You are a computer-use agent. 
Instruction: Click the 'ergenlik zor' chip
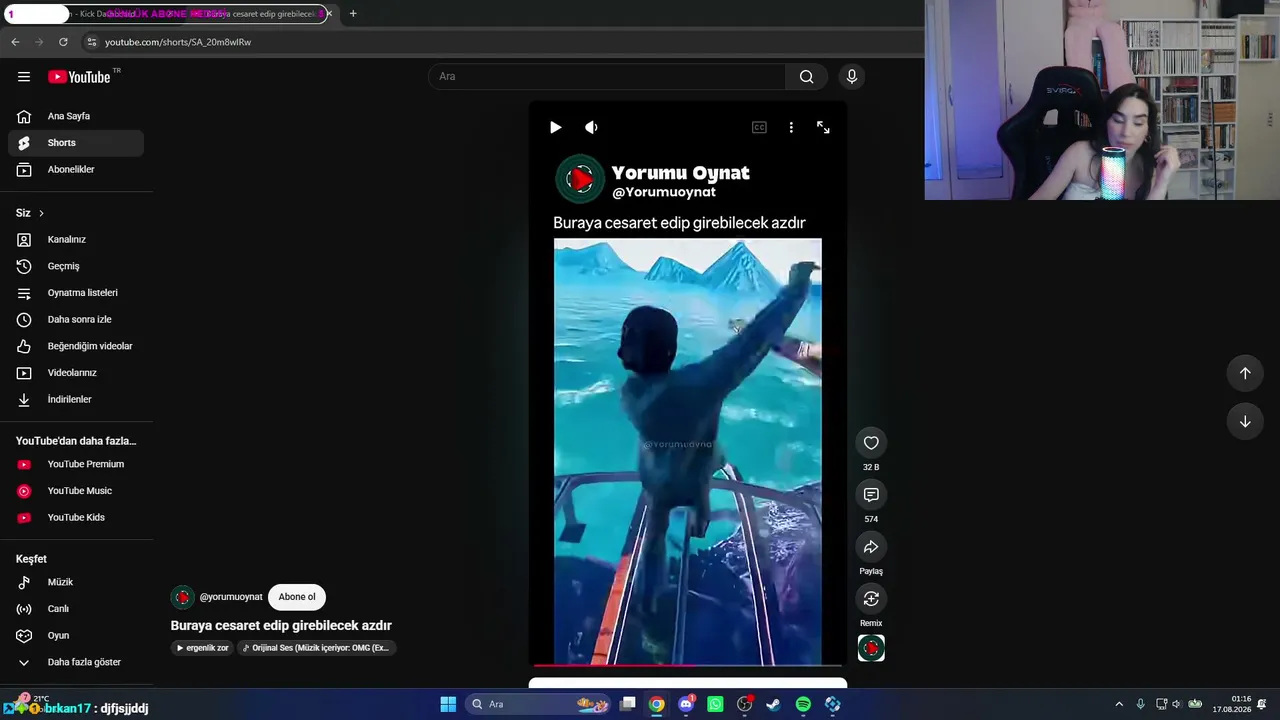click(203, 648)
